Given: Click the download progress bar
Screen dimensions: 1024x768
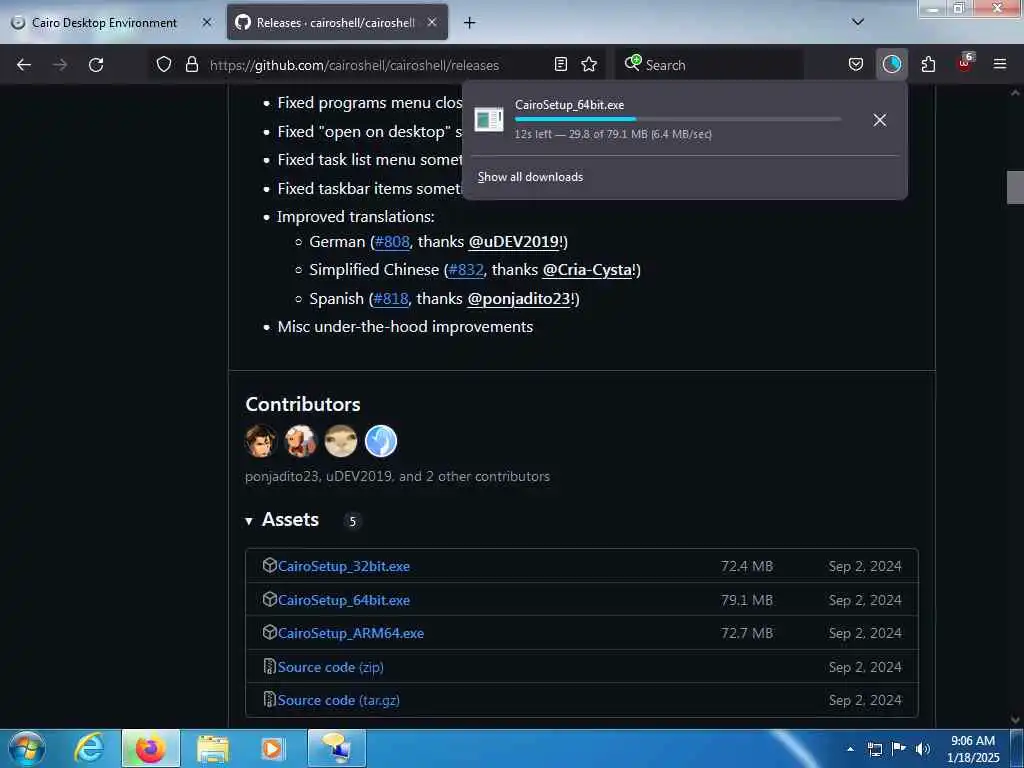Looking at the screenshot, I should (x=677, y=119).
